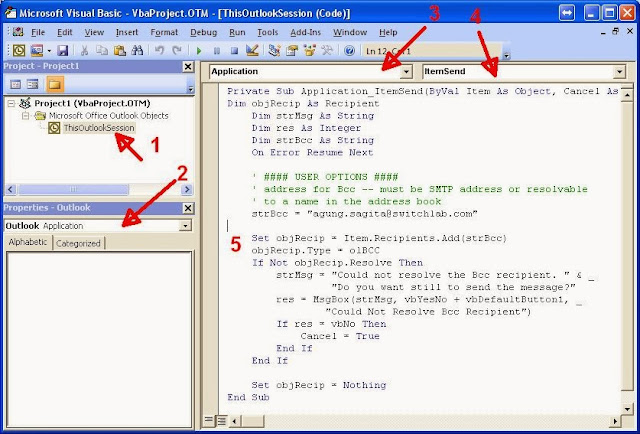Viewport: 640px width, 434px height.
Task: Click the Cut scissors icon
Action: click(84, 50)
